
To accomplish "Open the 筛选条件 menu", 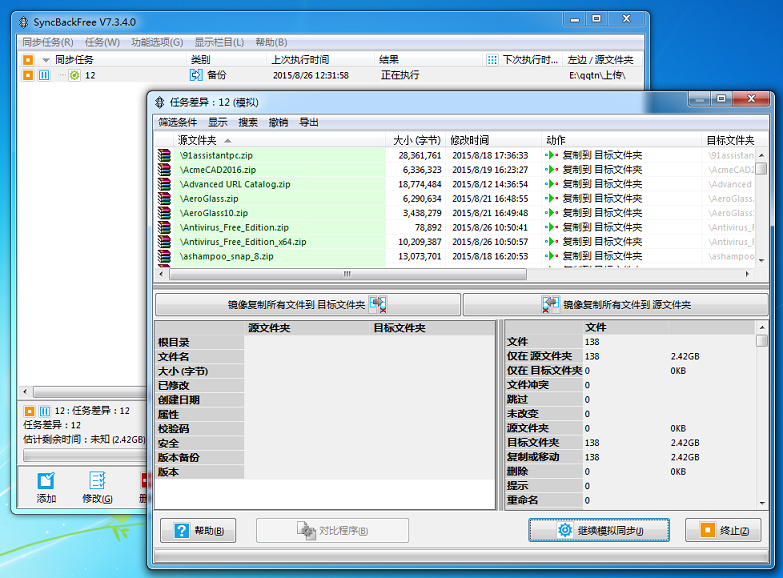I will tap(177, 122).
